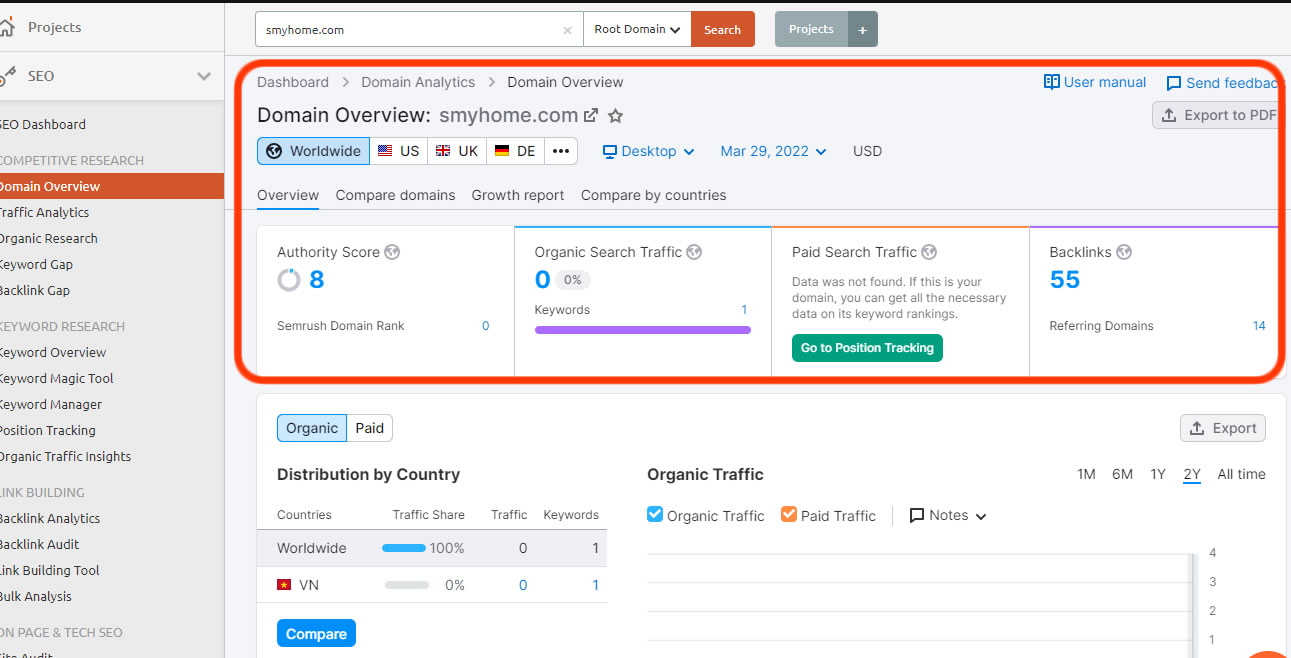Open Backlink Analytics in the sidebar

49,518
